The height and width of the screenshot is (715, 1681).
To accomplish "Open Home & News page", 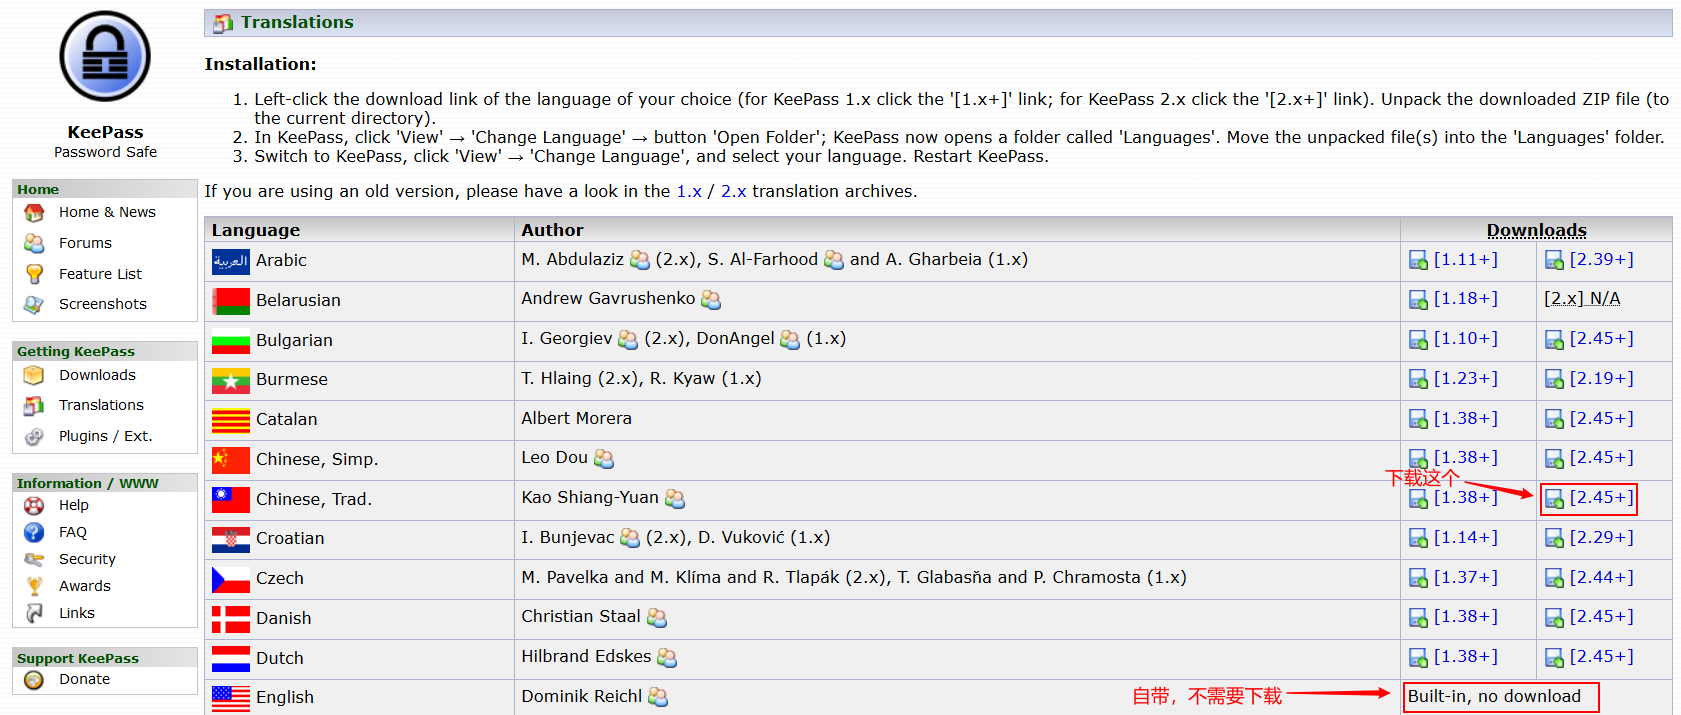I will click(x=107, y=212).
